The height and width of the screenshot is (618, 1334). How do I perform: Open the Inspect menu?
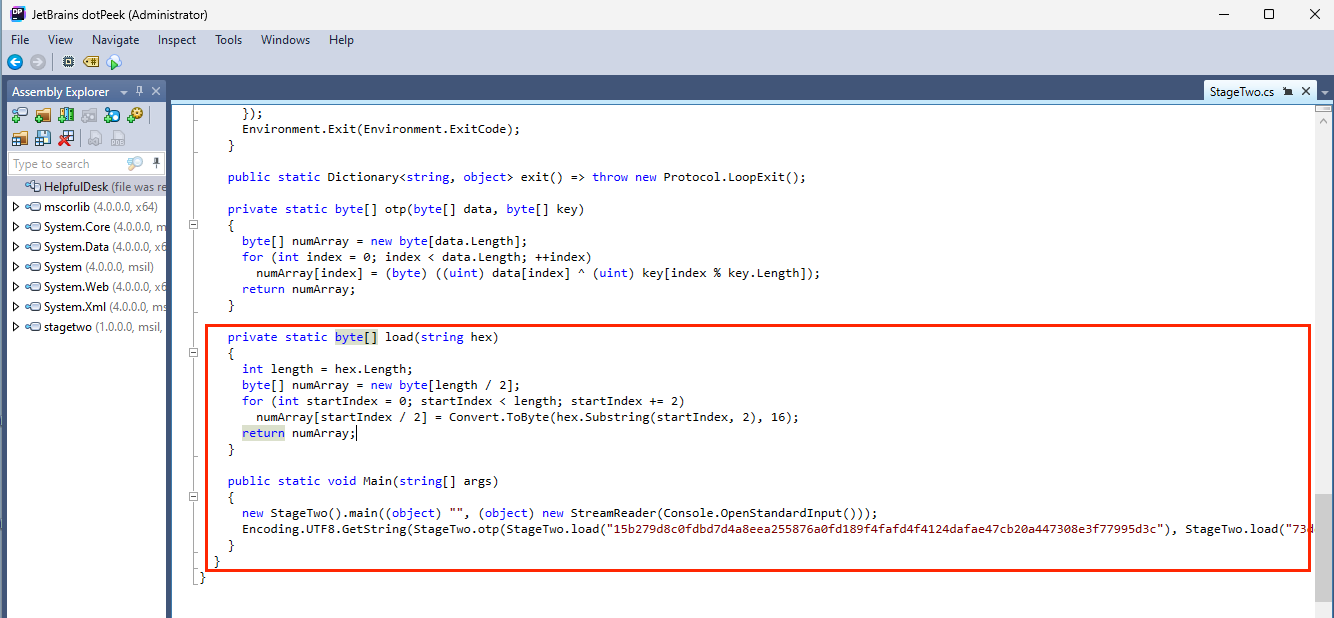176,40
